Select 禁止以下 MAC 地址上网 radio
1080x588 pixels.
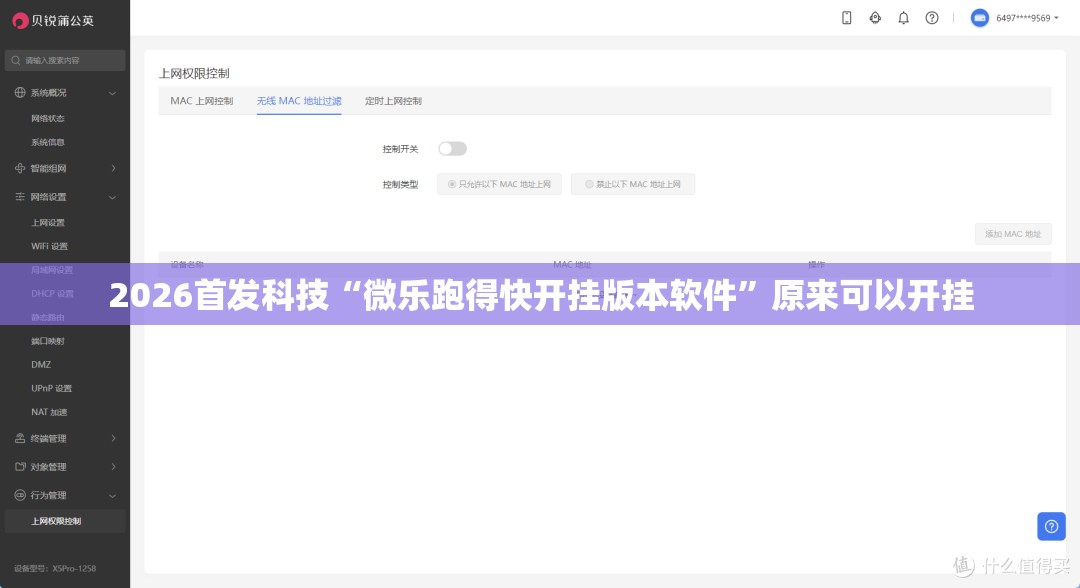click(x=633, y=184)
